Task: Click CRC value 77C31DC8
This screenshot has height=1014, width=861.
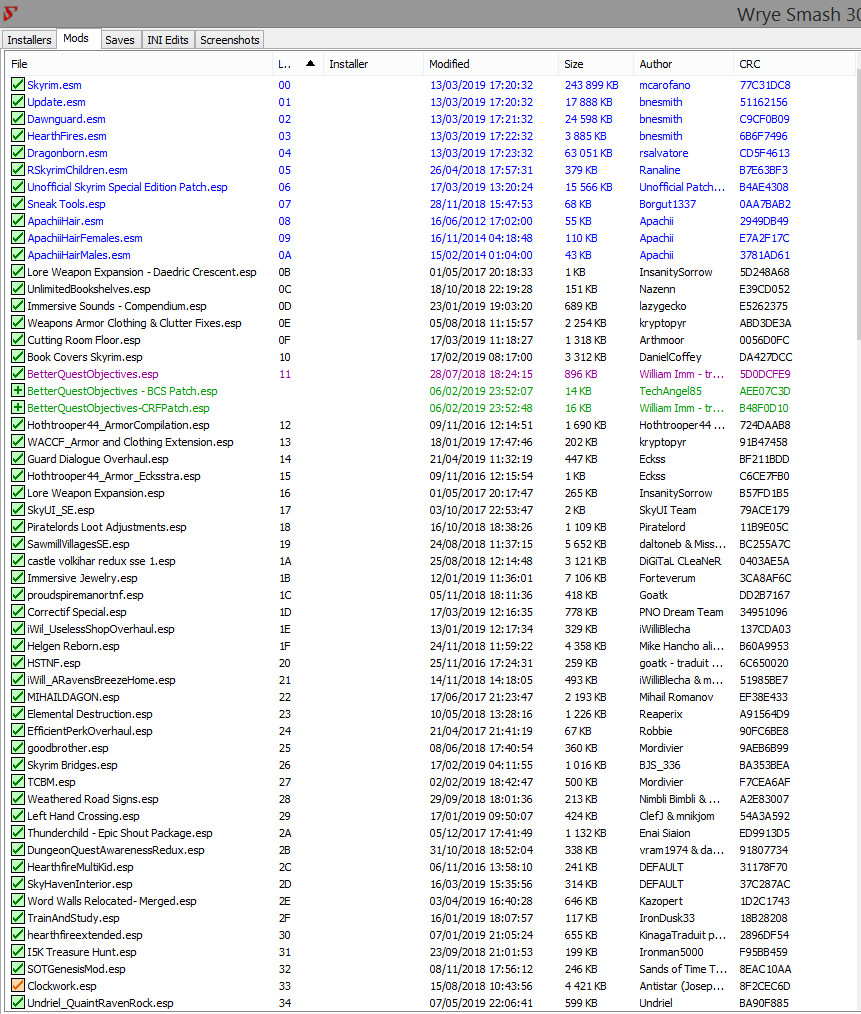Action: click(765, 85)
